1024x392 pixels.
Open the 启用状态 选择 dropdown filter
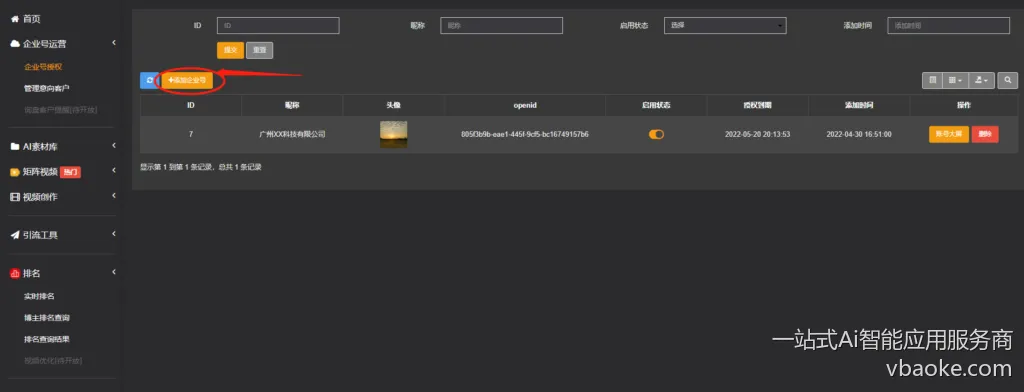(x=725, y=25)
